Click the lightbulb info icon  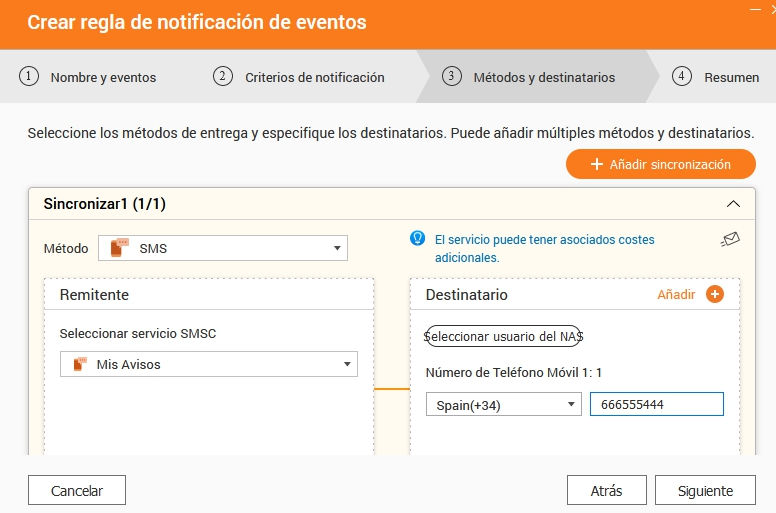click(x=419, y=239)
